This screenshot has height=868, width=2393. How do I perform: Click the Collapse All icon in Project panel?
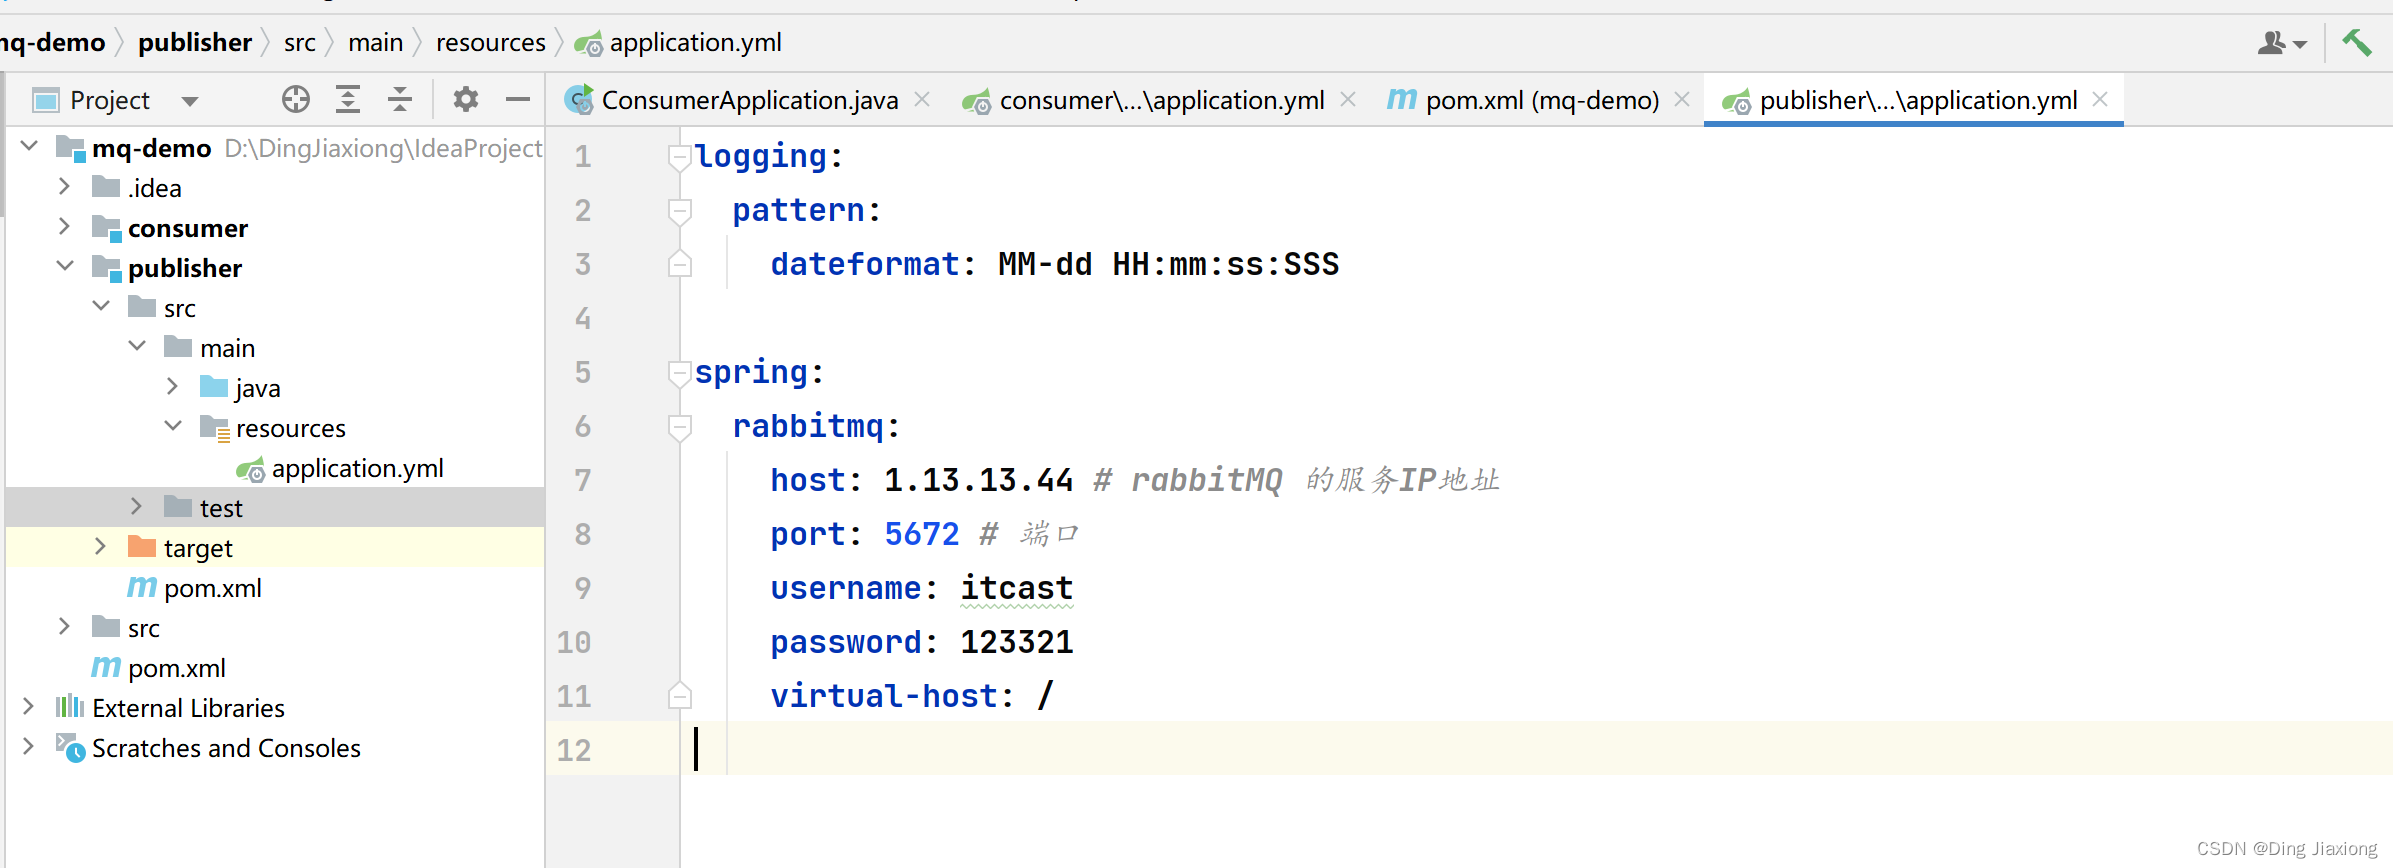tap(400, 99)
